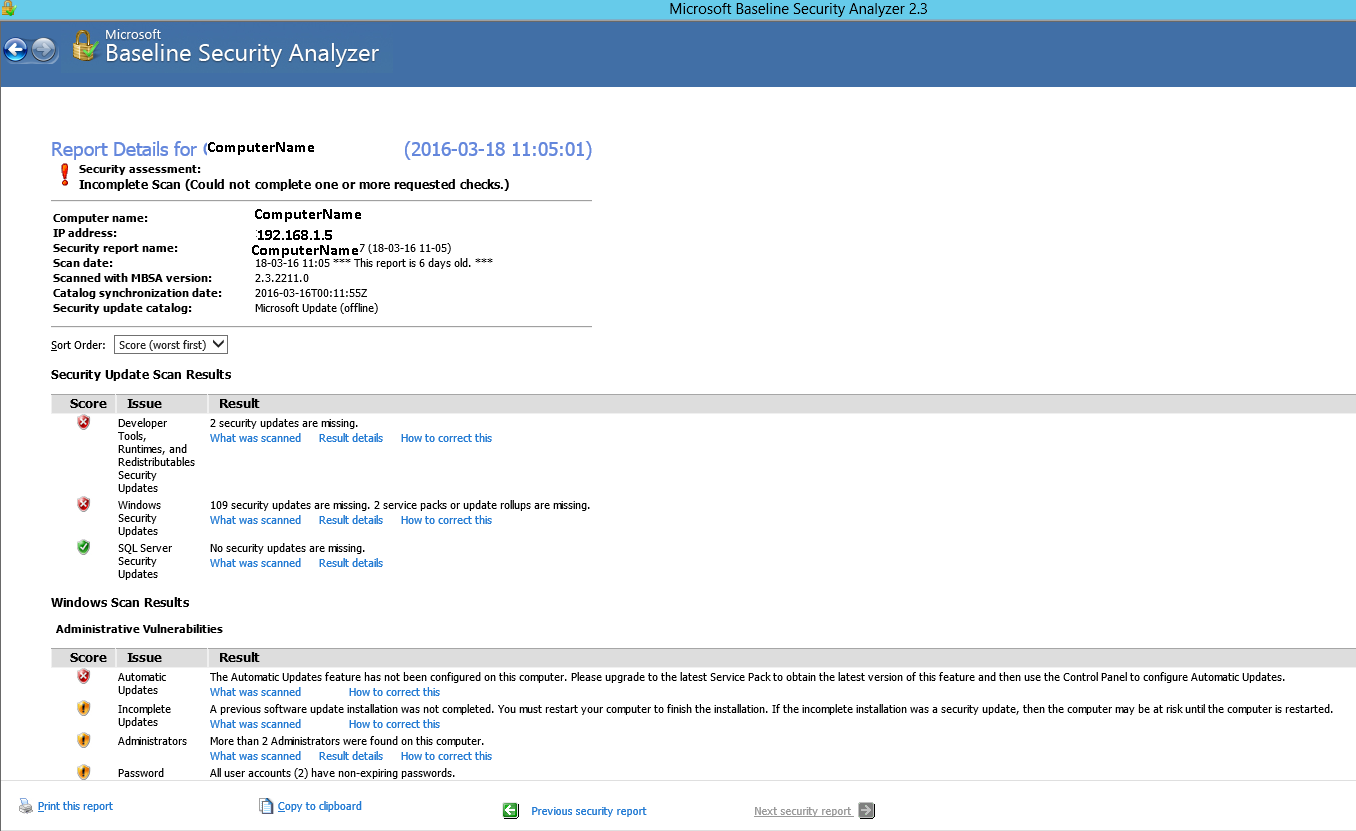Click the Issue column header in Administrative Vulnerabilities
Viewport: 1356px width, 831px height.
(x=145, y=658)
